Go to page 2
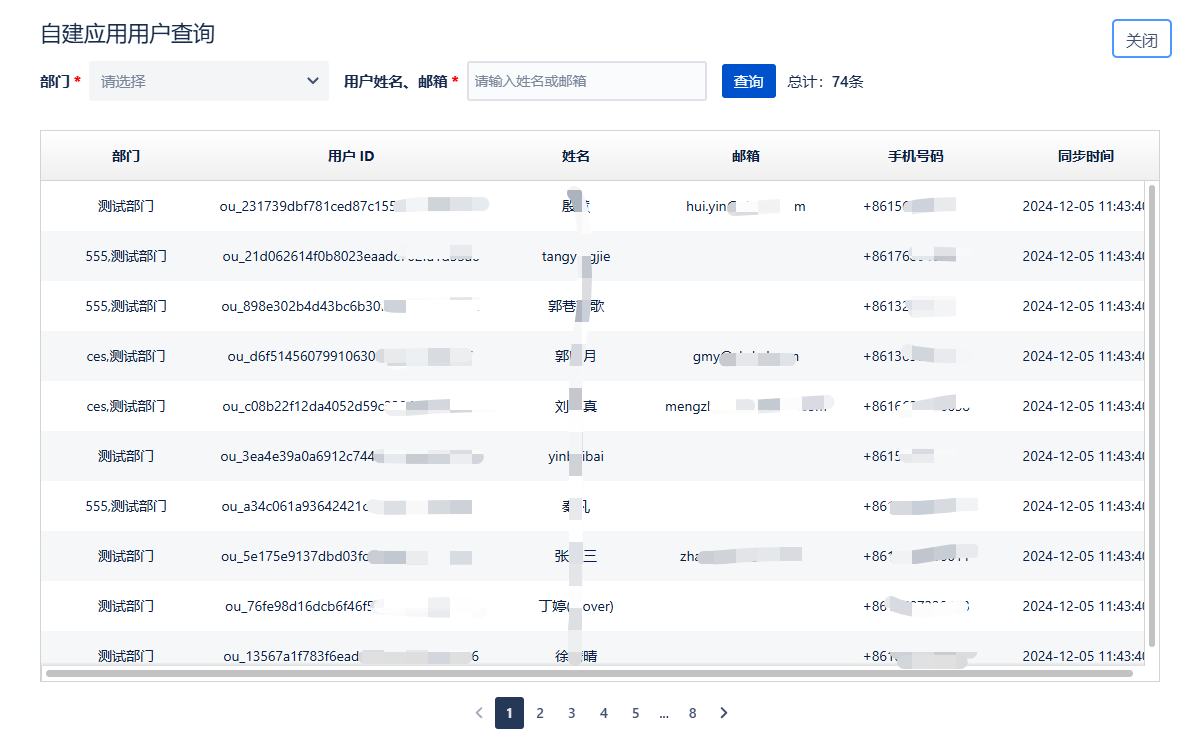The width and height of the screenshot is (1184, 735). pyautogui.click(x=540, y=712)
